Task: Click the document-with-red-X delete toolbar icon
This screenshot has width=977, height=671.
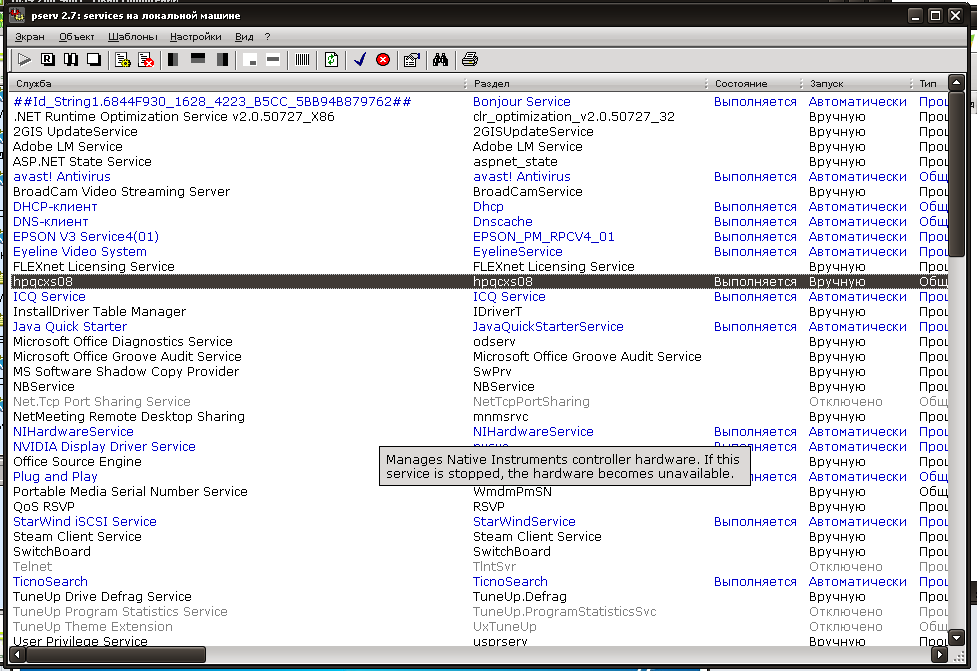Action: point(146,60)
